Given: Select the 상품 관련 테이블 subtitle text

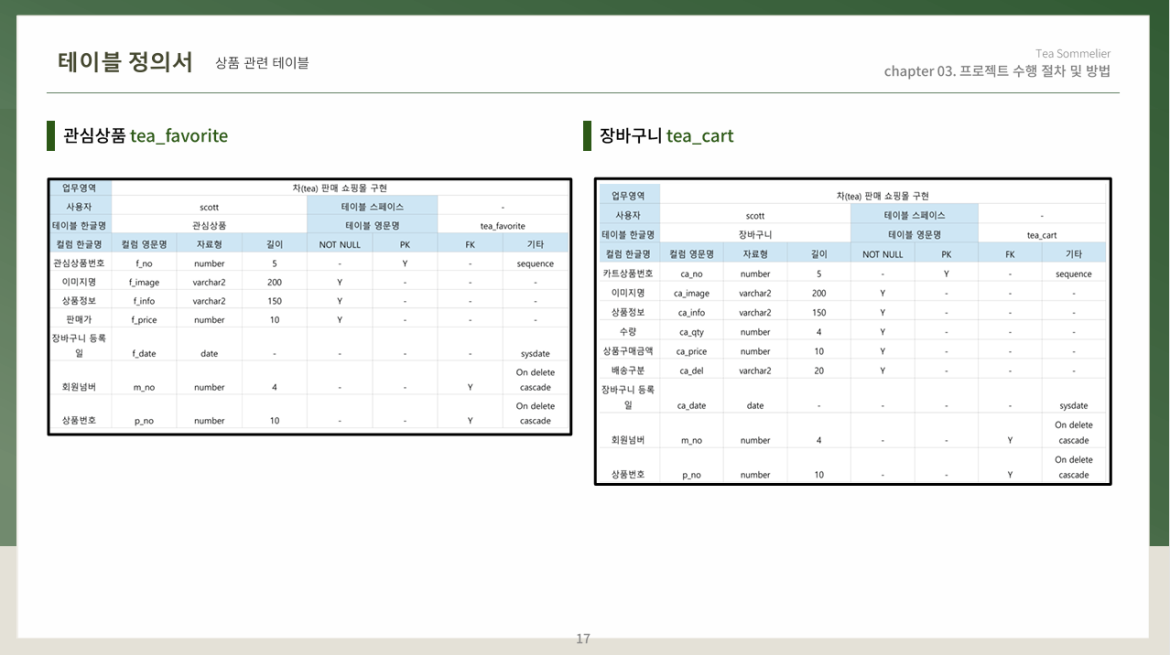Looking at the screenshot, I should point(262,63).
